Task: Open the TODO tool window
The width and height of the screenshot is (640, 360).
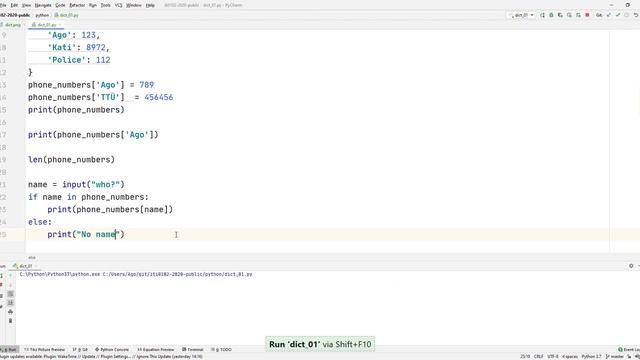Action: [221, 350]
